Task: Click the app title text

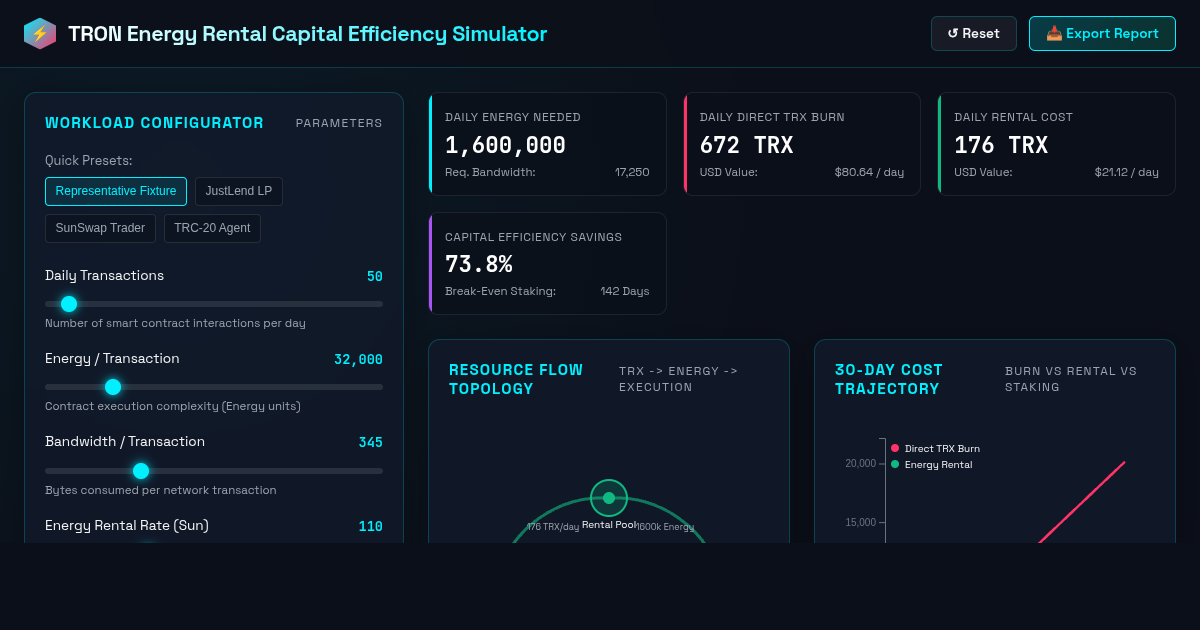Action: click(307, 34)
